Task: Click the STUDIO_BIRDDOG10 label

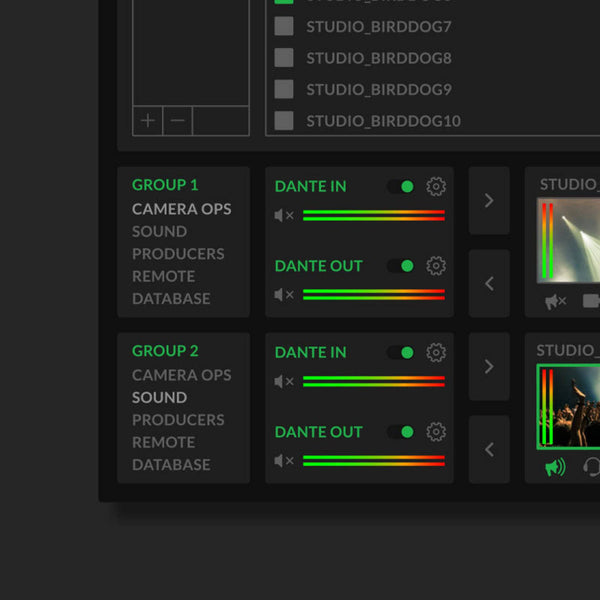Action: (383, 121)
